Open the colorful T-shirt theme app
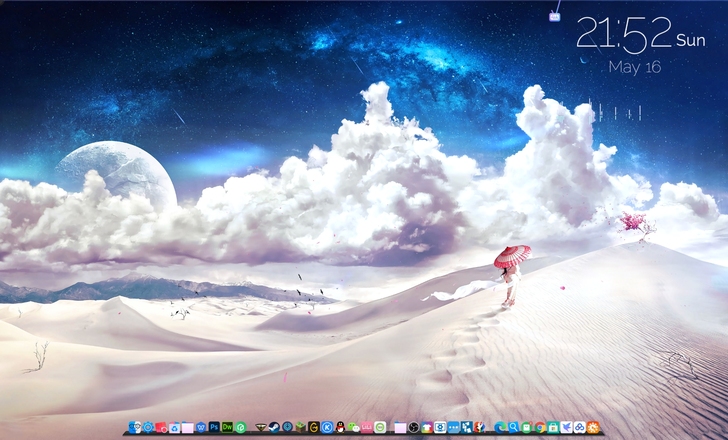The height and width of the screenshot is (440, 728). [427, 427]
